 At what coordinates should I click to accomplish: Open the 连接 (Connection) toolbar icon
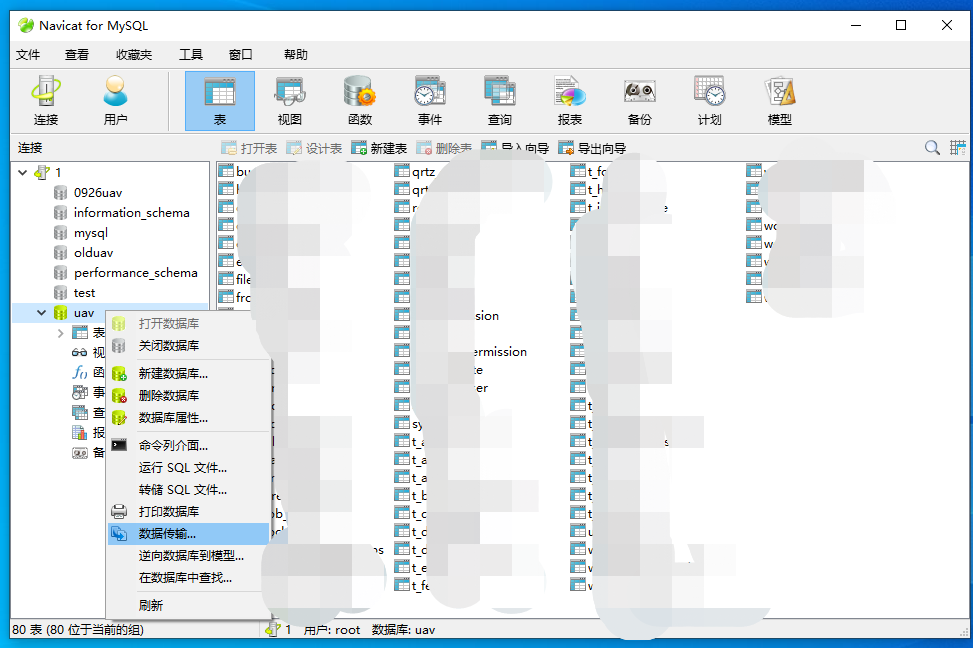pyautogui.click(x=46, y=101)
